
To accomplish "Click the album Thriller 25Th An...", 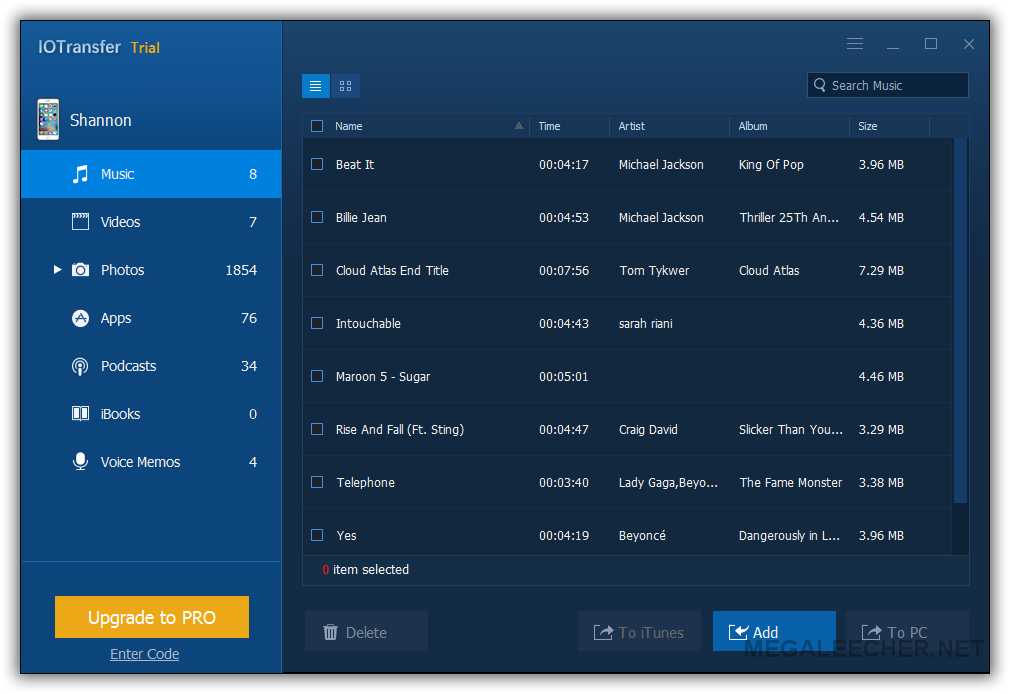I will (789, 217).
